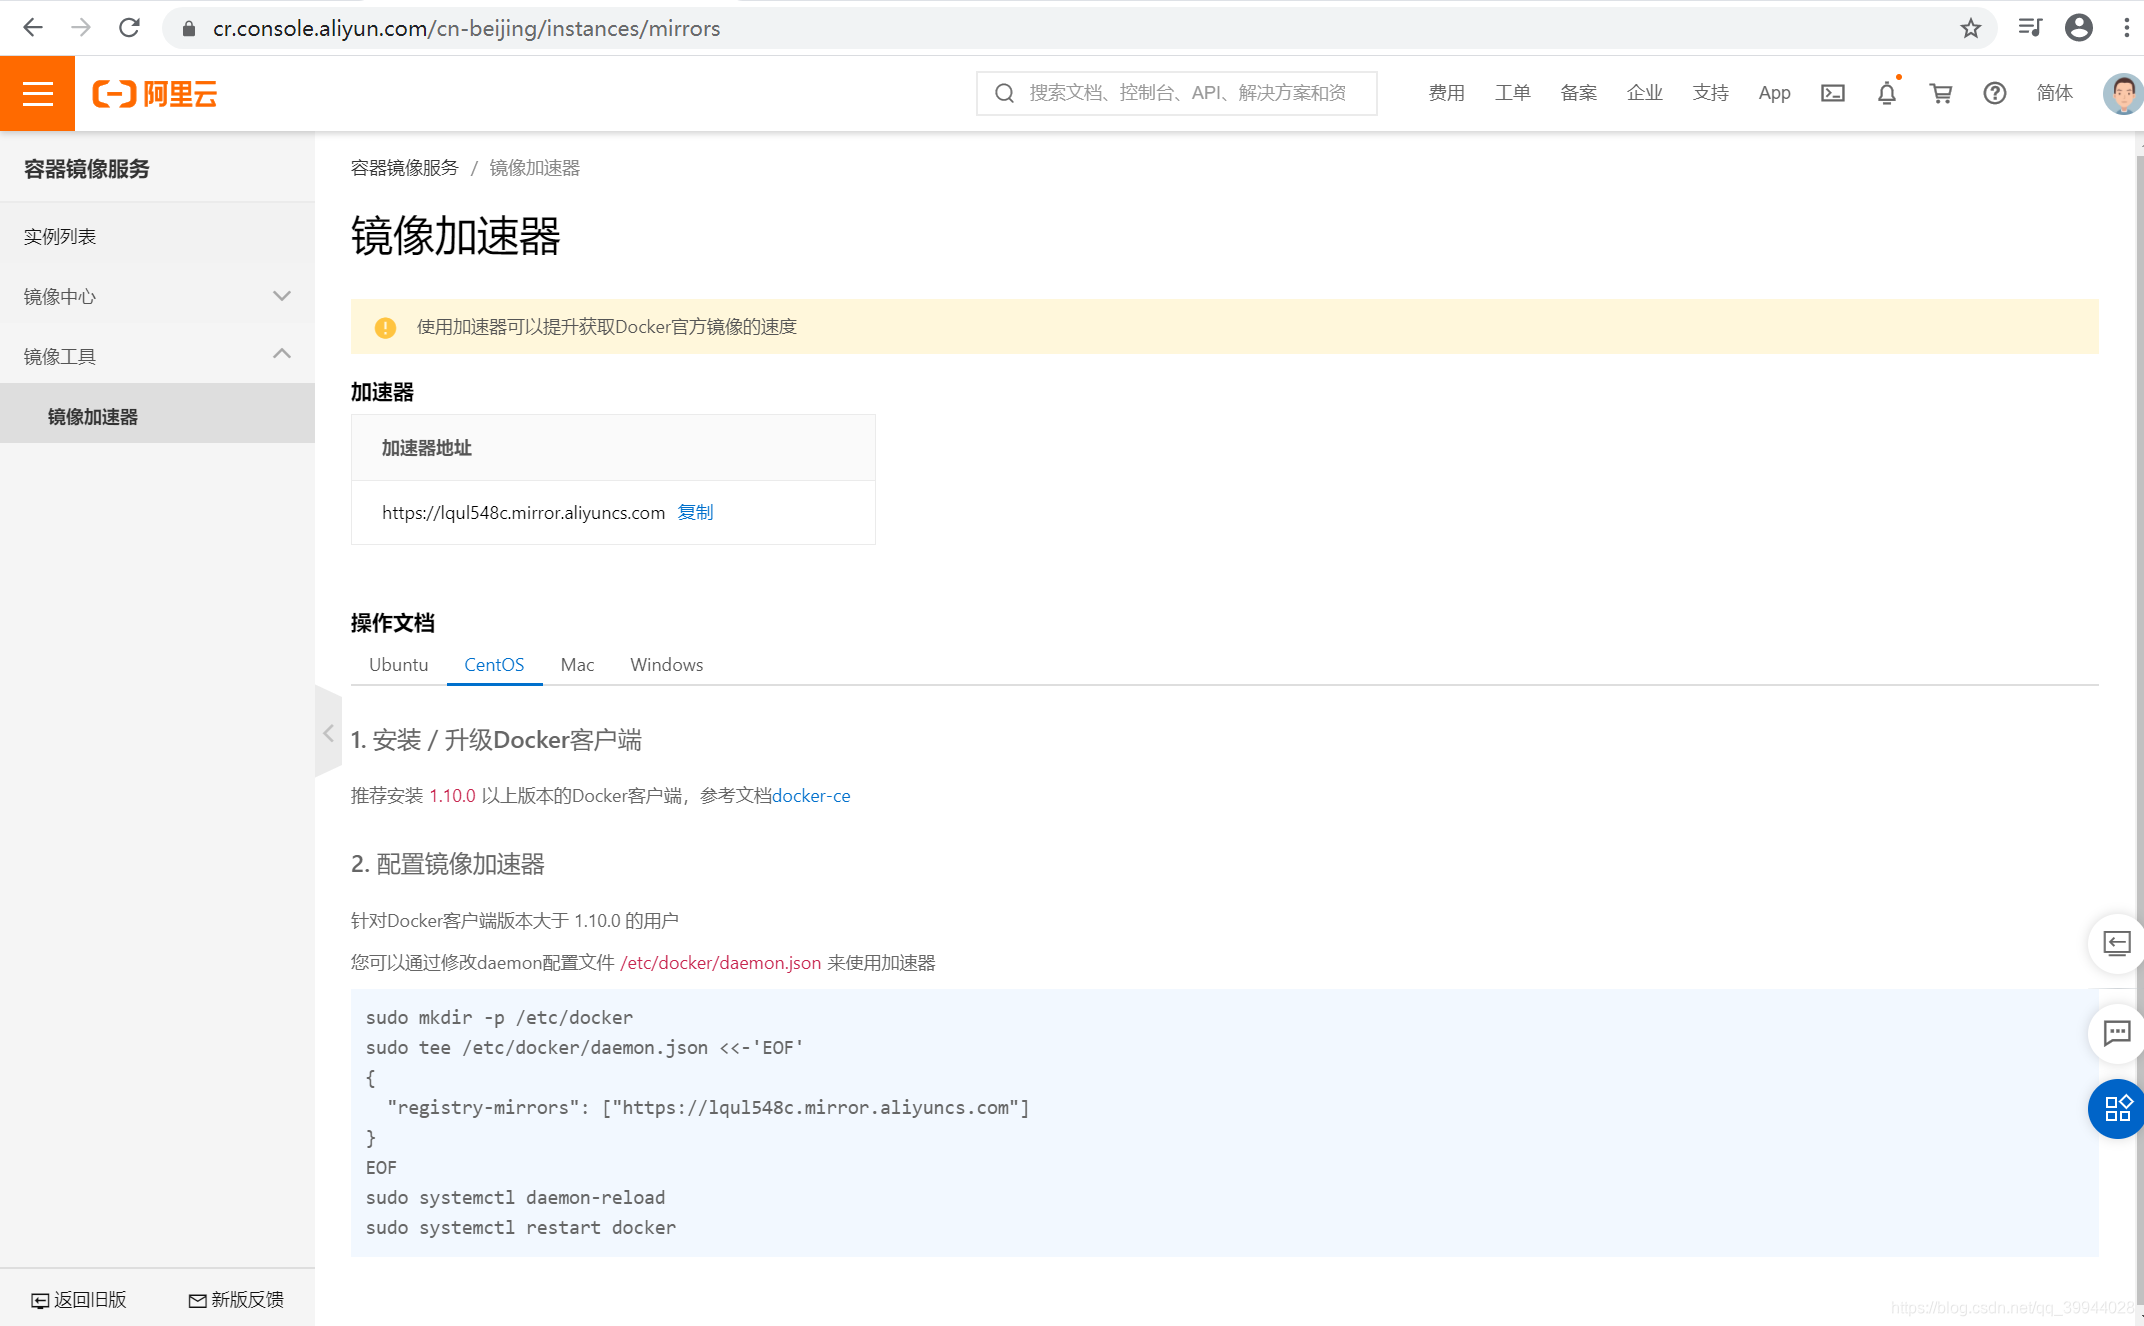
Task: Switch language via 简体 selector
Action: coord(2055,93)
